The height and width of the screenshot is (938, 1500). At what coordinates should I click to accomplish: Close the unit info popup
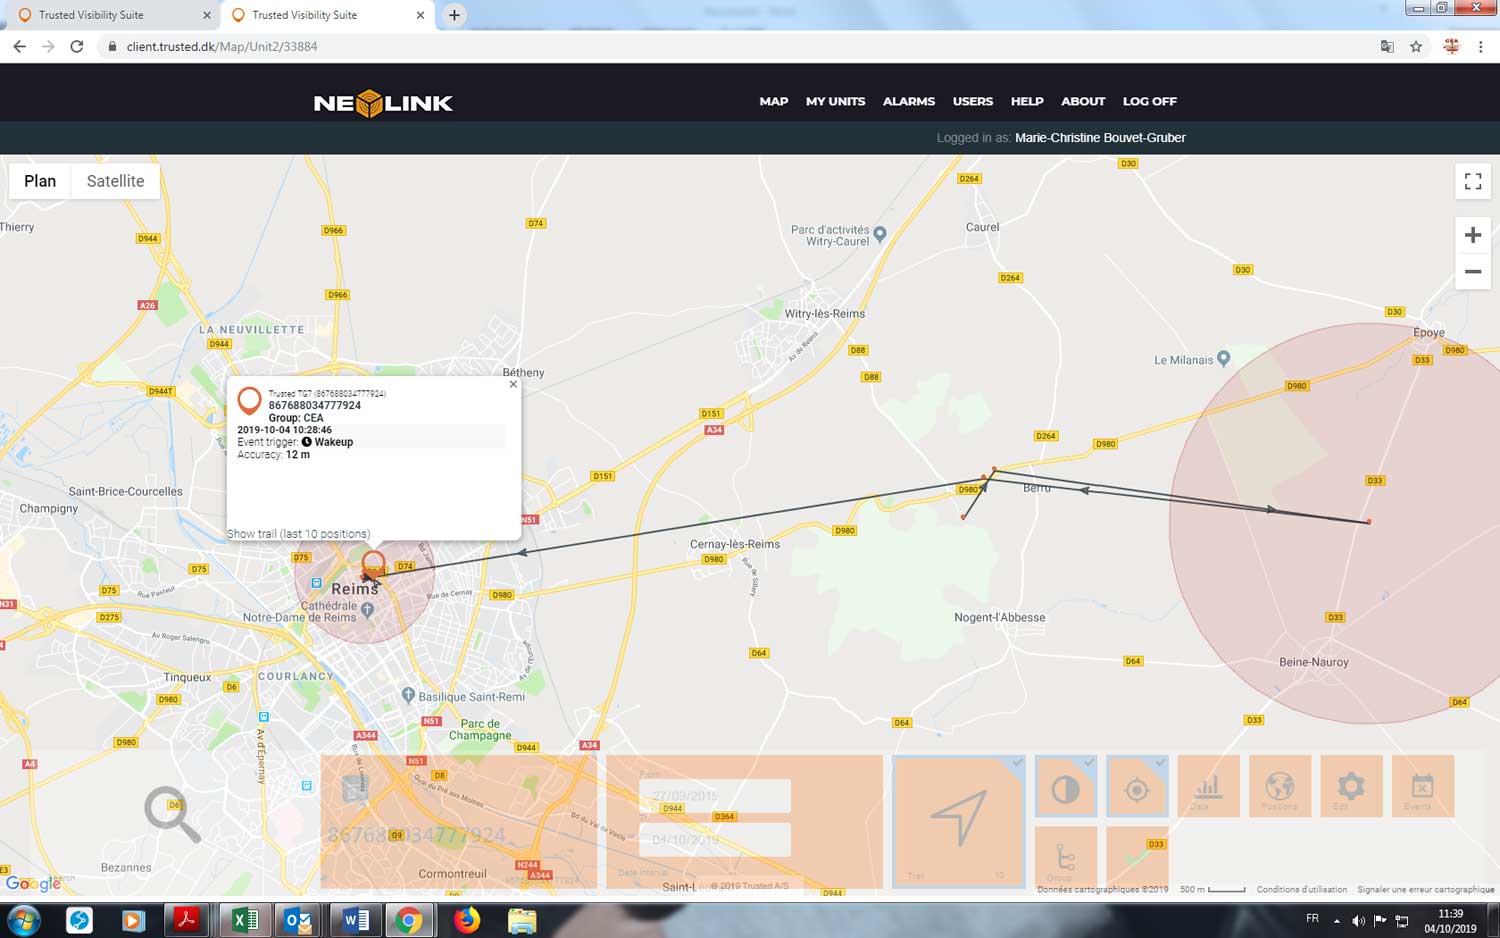coord(513,384)
